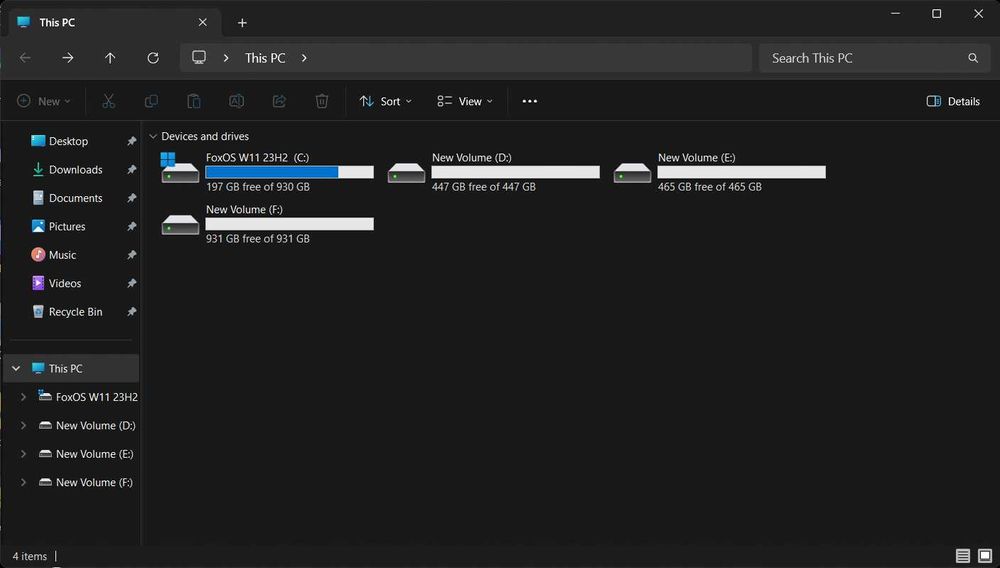Click the '4 items' status text
The height and width of the screenshot is (568, 1000).
pyautogui.click(x=30, y=557)
